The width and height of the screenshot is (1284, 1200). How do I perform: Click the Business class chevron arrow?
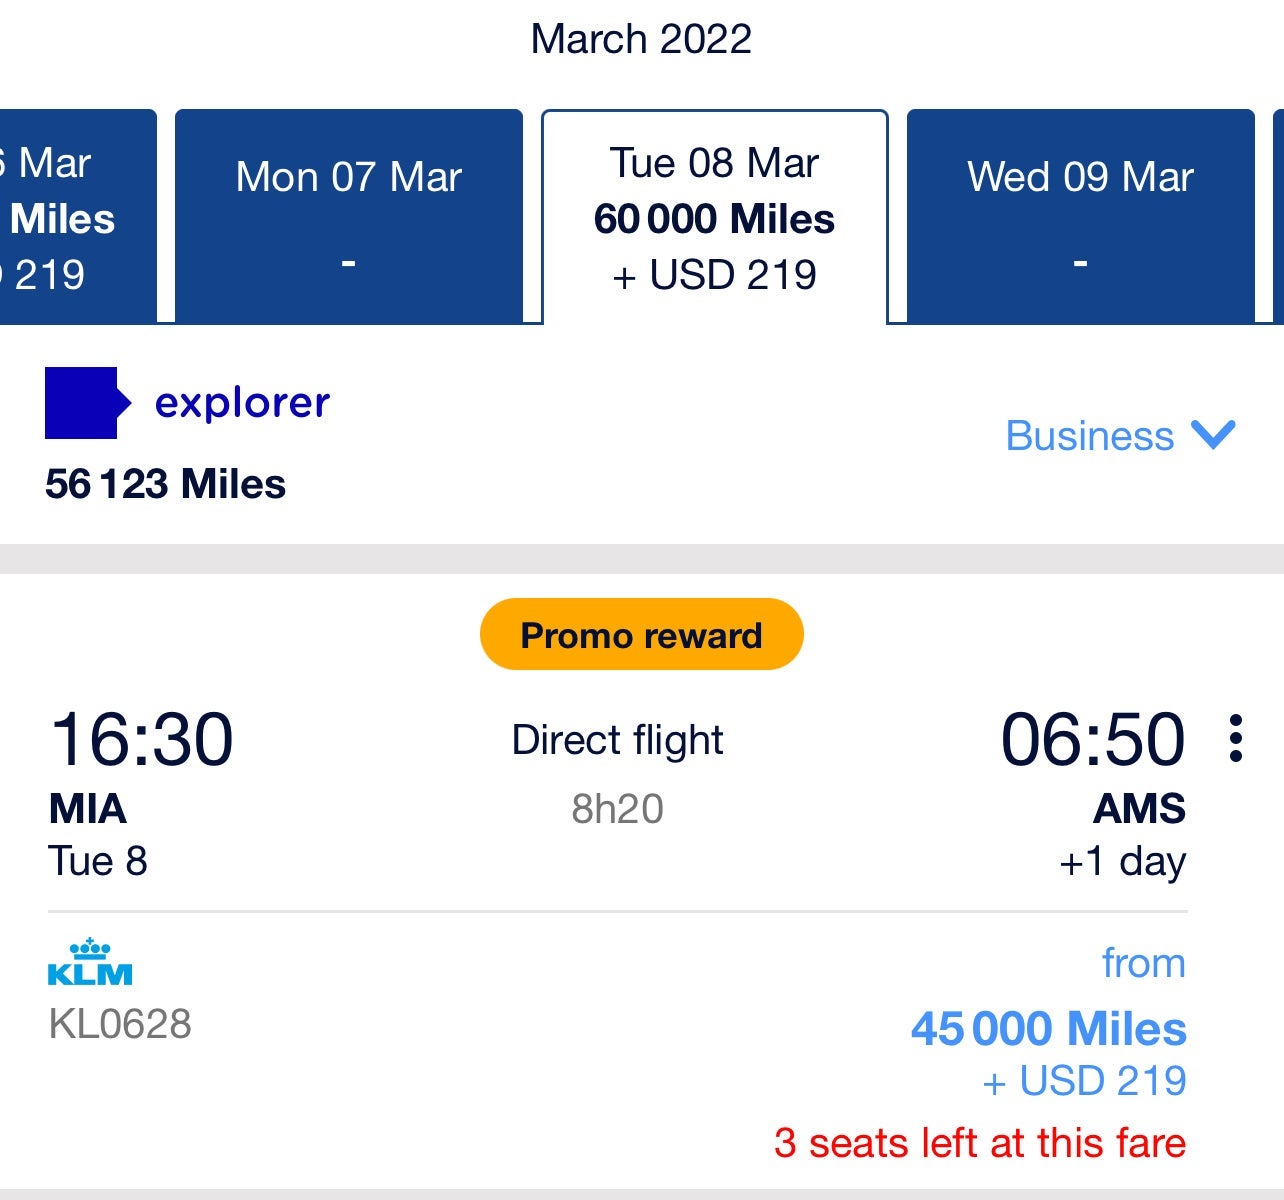(x=1212, y=437)
